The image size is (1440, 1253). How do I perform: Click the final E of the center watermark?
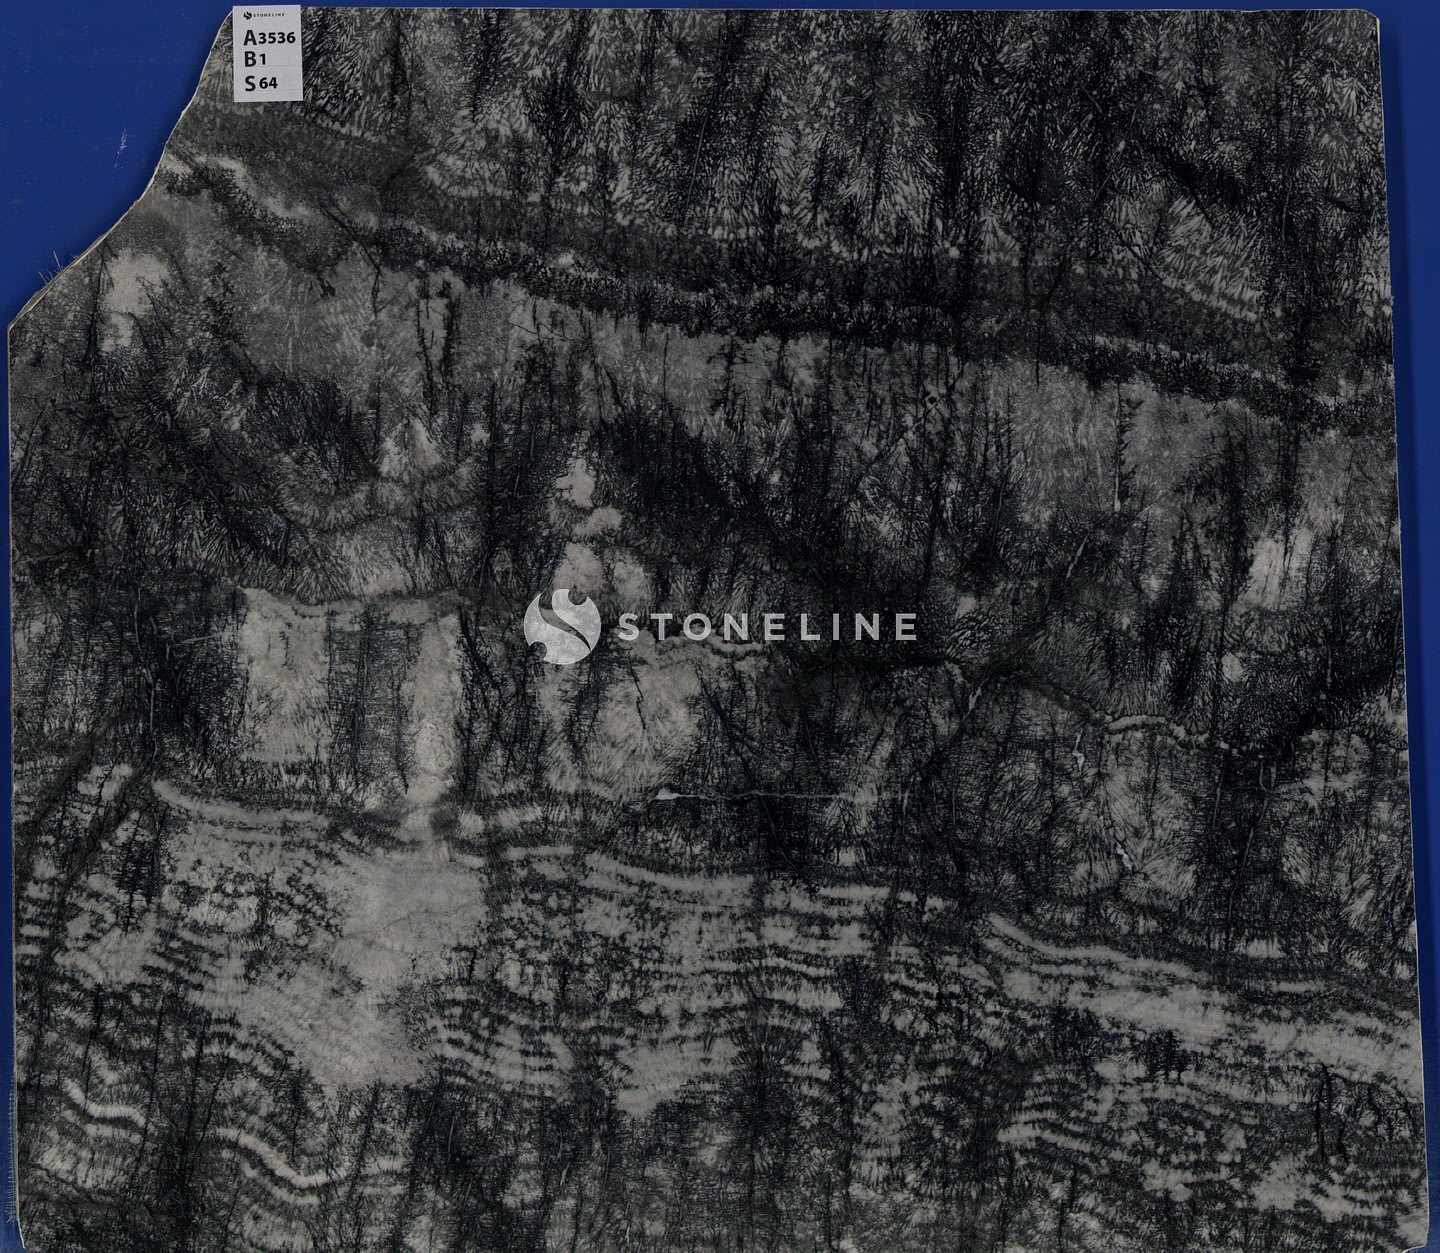click(x=904, y=627)
